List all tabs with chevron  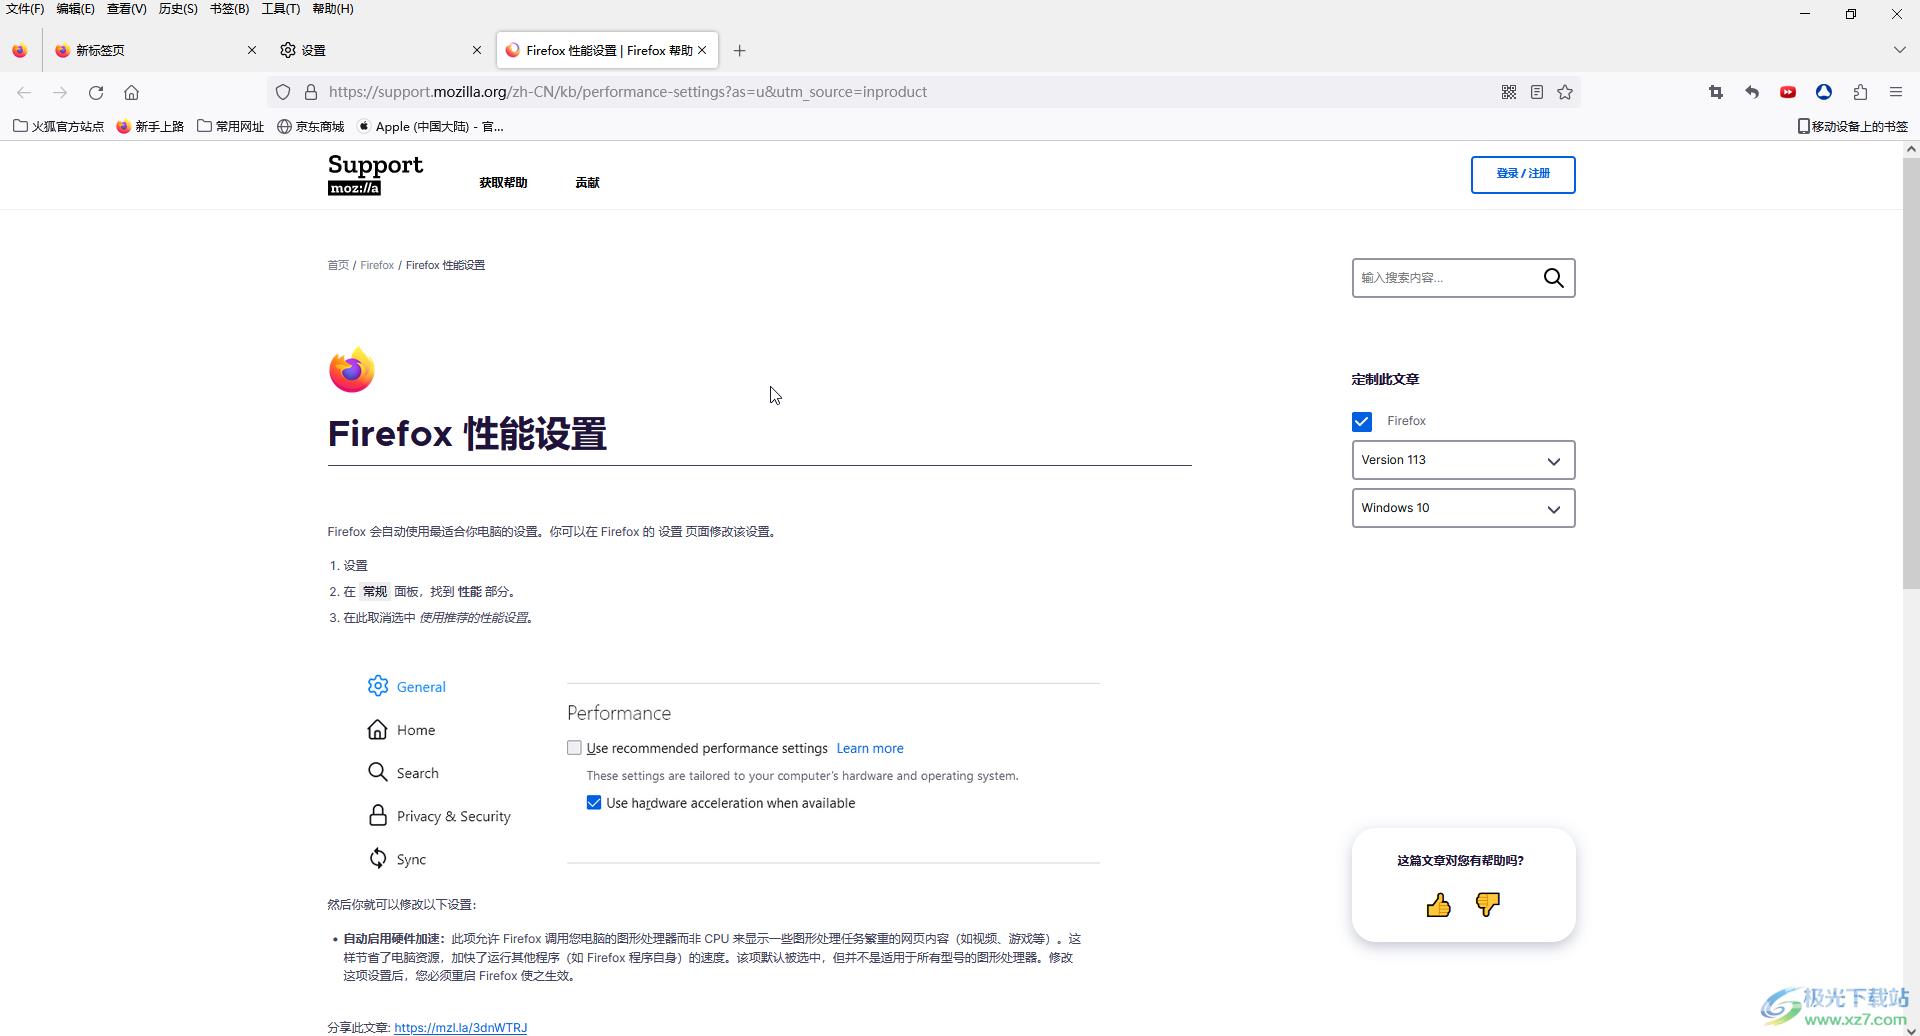[x=1899, y=50]
